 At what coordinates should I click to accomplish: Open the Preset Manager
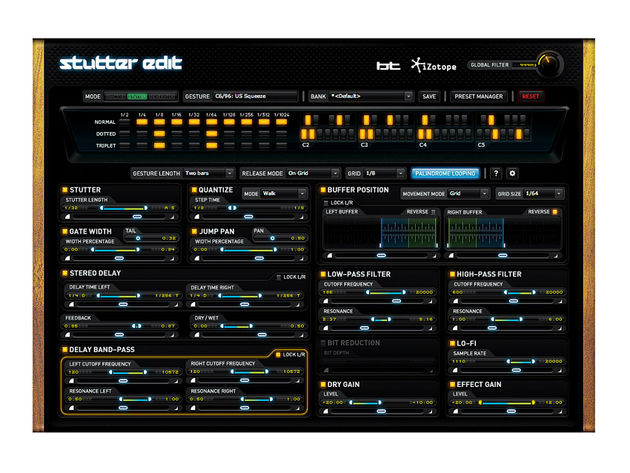479,96
